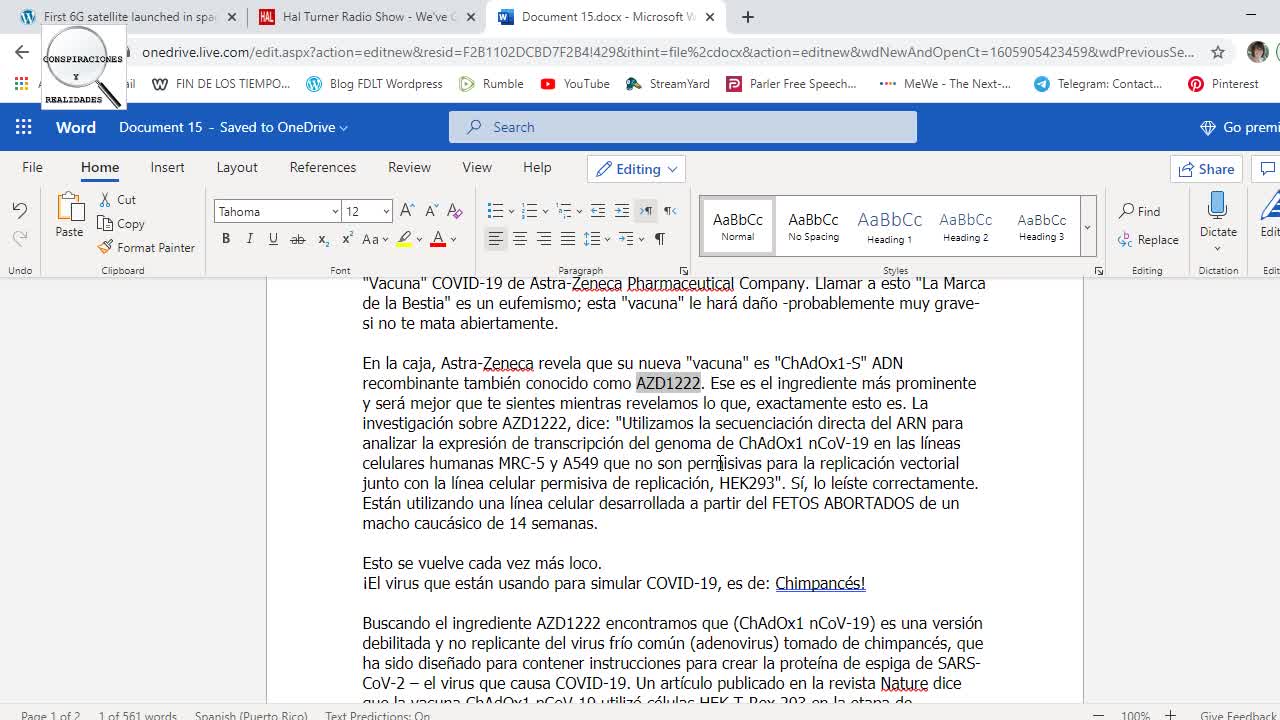Open the Review tab

coord(409,168)
